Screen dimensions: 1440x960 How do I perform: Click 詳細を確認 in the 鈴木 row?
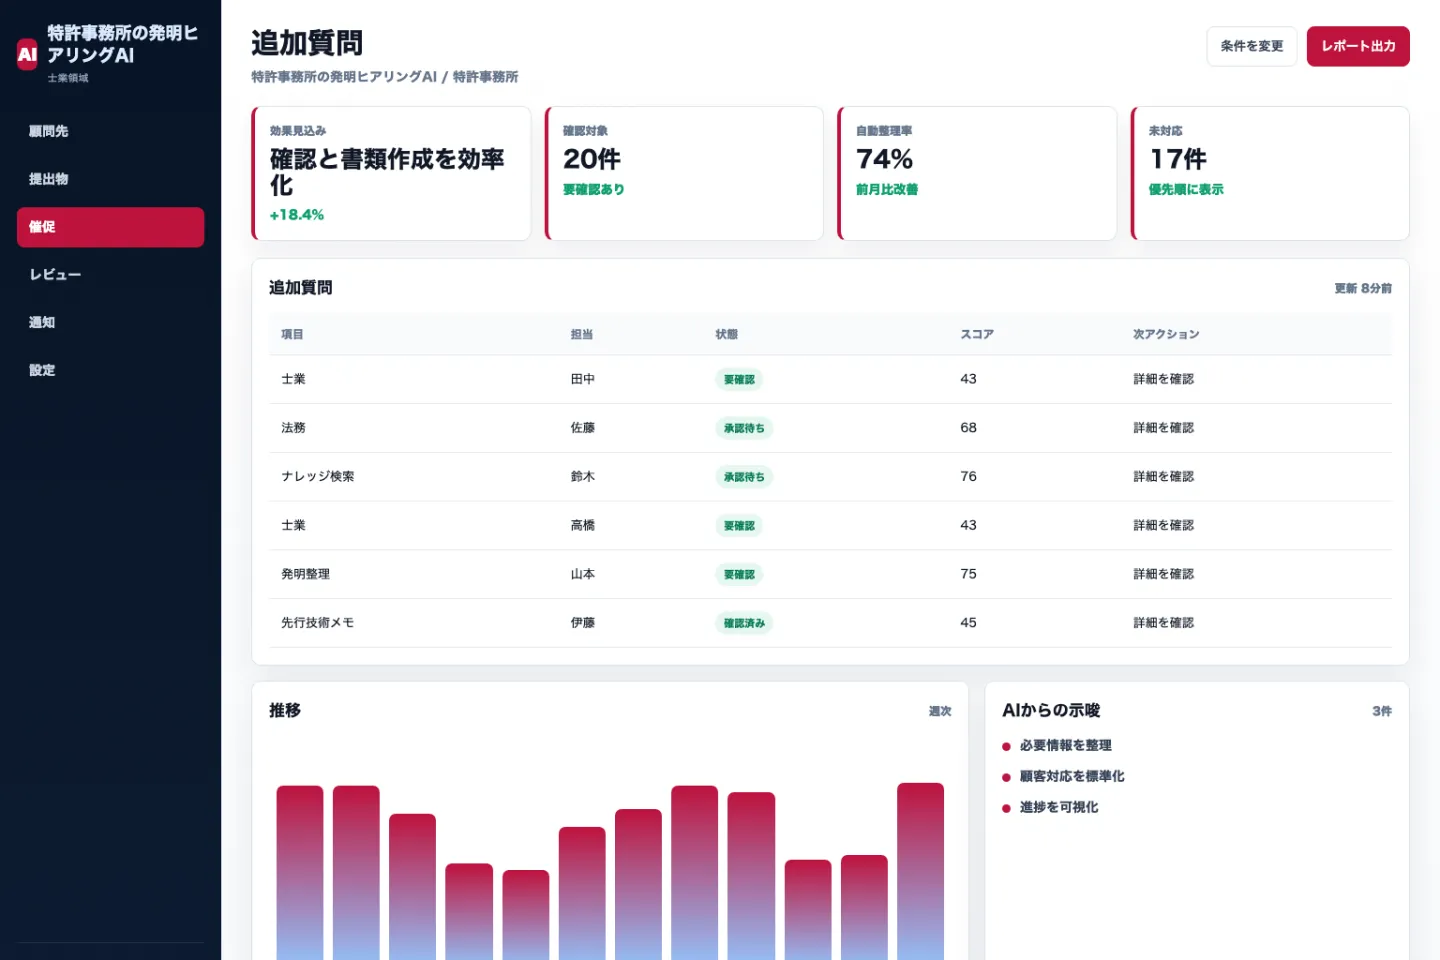[x=1164, y=477]
